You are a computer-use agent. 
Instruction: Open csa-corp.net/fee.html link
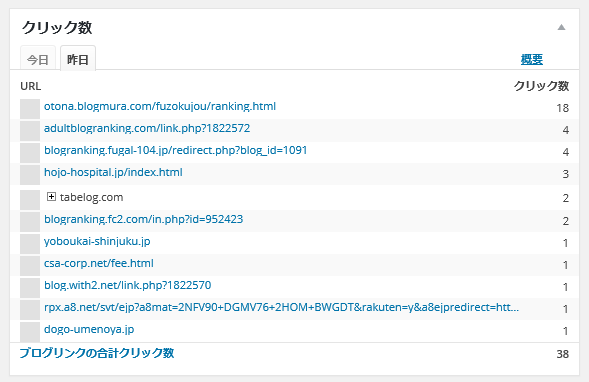[x=99, y=263]
